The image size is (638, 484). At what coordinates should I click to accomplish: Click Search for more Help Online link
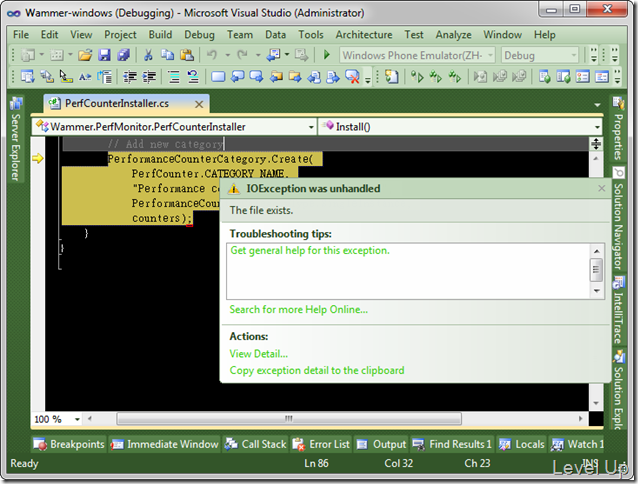click(x=299, y=310)
